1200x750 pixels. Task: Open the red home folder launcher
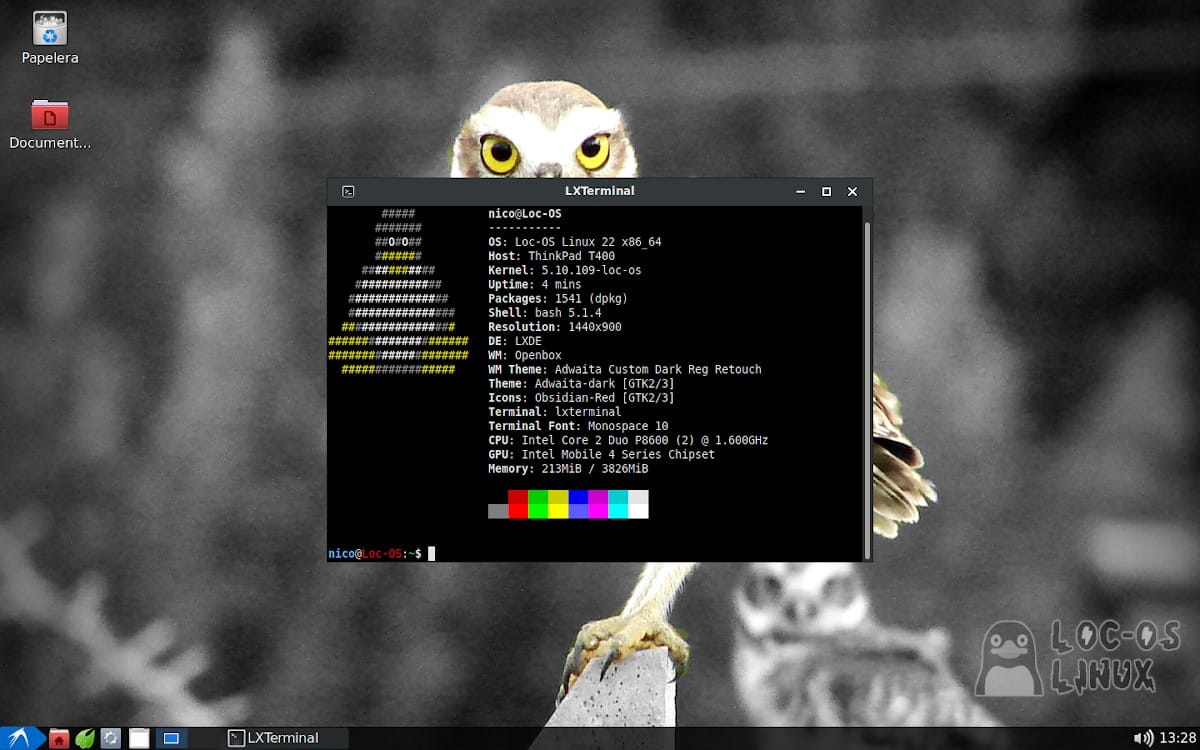coord(59,739)
